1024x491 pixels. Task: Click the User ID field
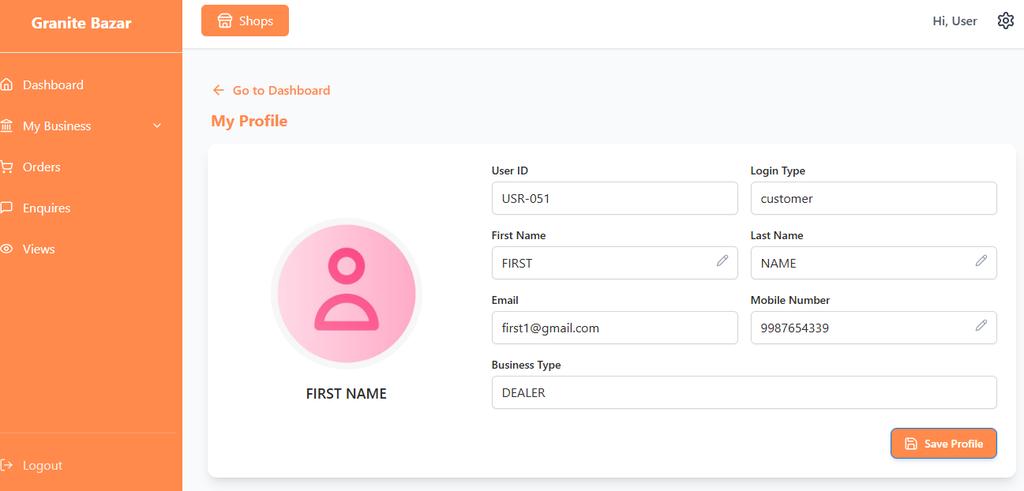point(614,198)
